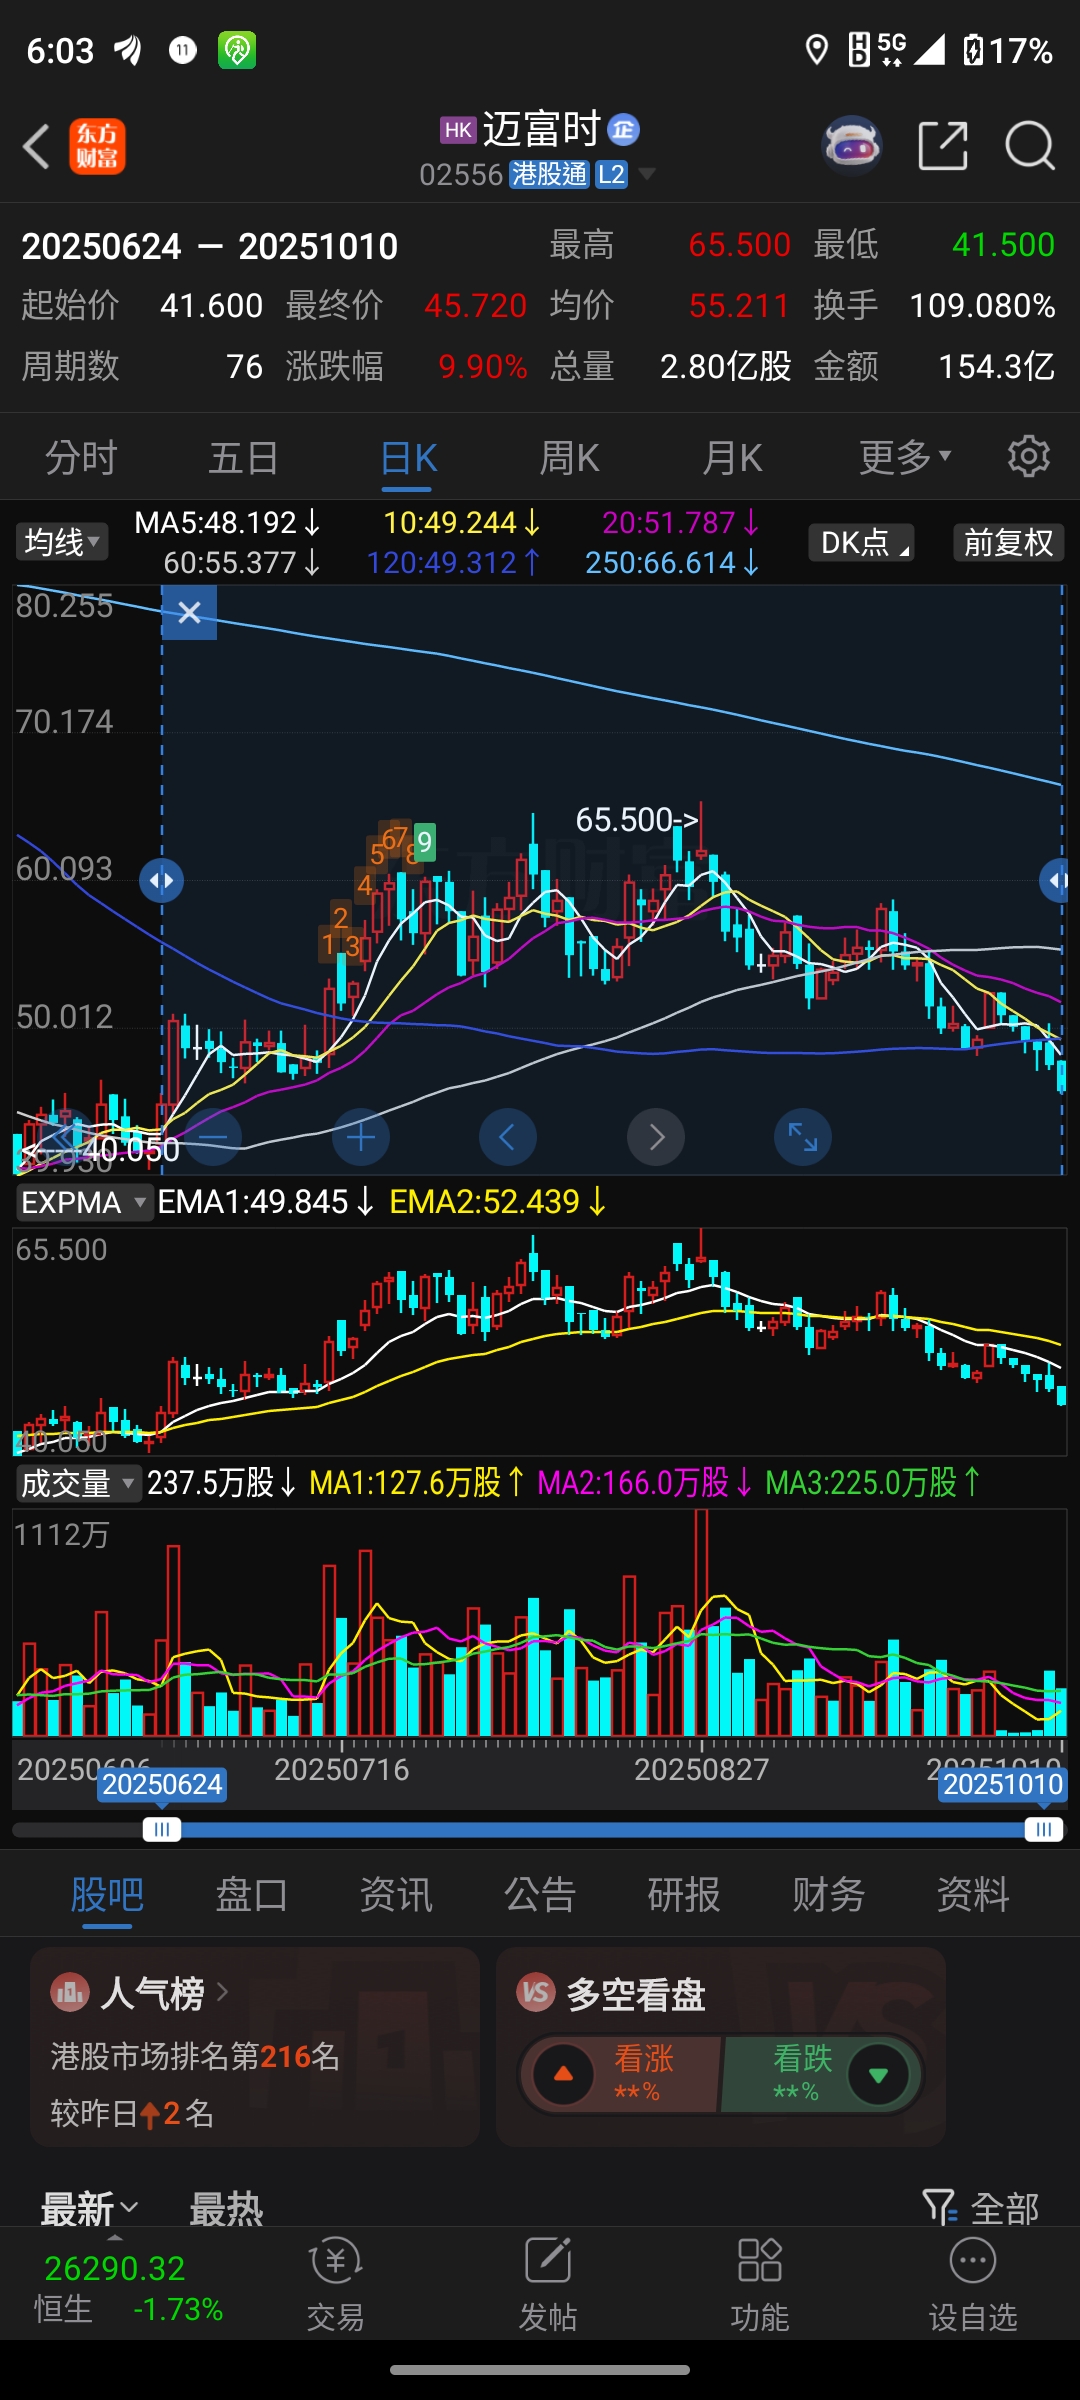Open the 均线 indicator dropdown
Viewport: 1080px width, 2400px height.
(62, 542)
